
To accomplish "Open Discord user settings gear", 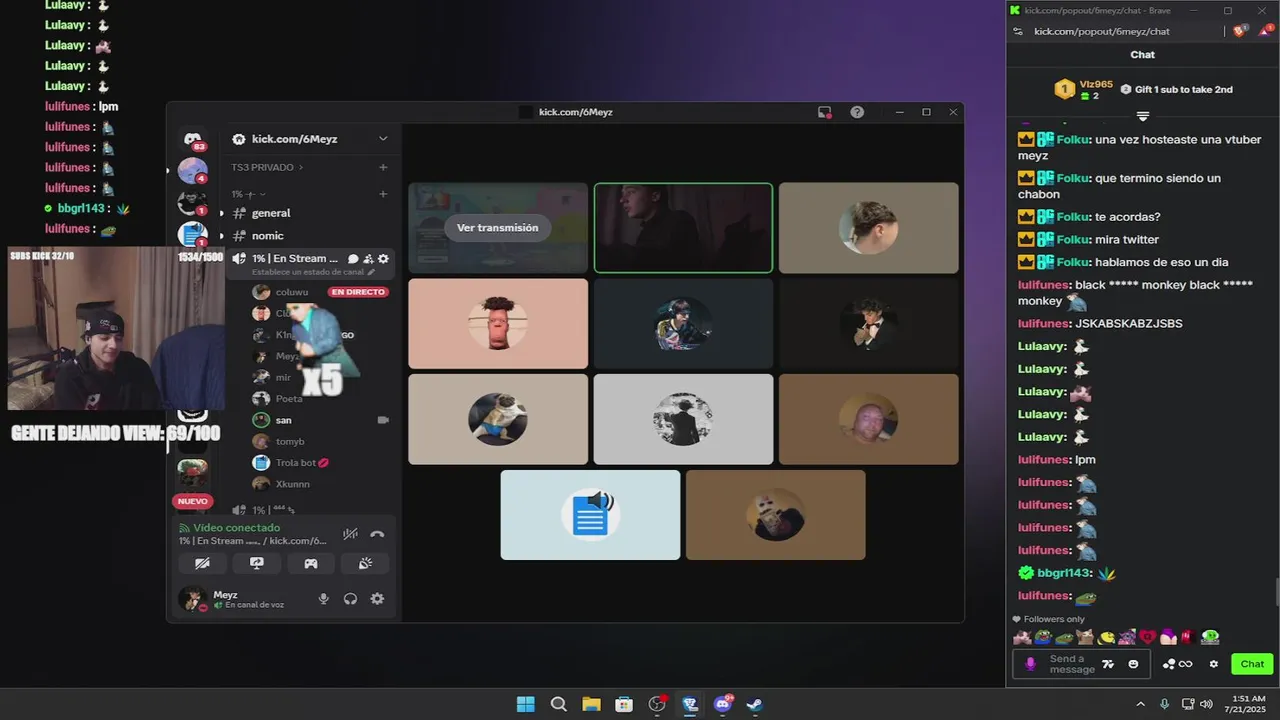I will (377, 599).
